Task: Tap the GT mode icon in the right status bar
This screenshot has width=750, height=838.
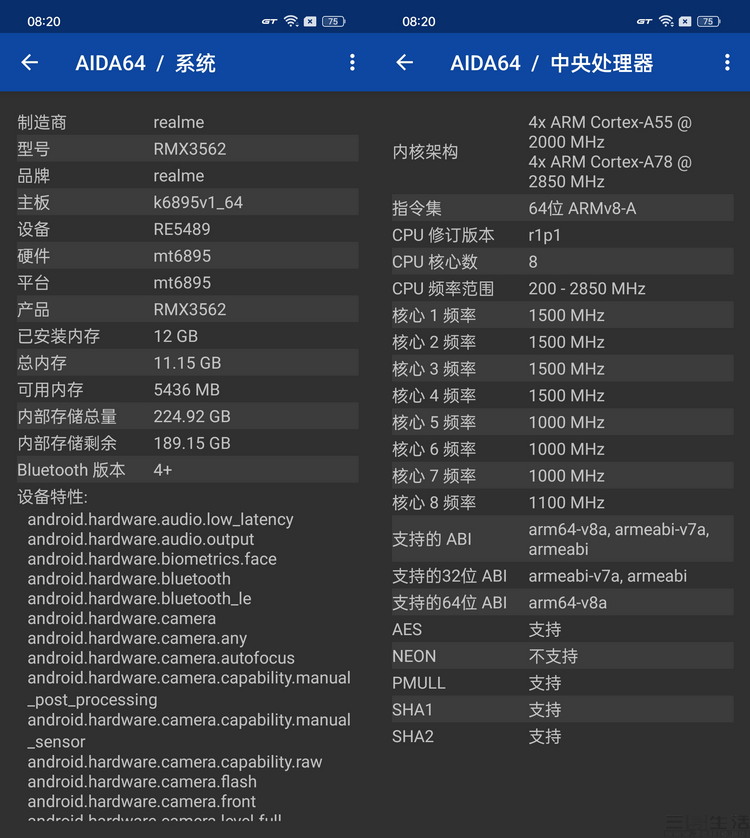Action: coord(644,21)
